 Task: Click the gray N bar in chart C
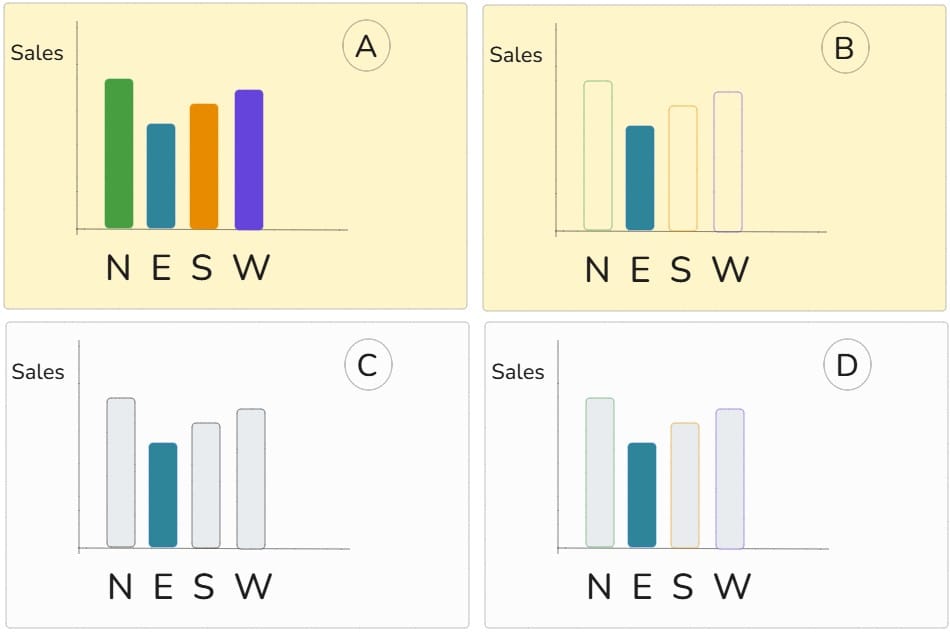point(121,472)
